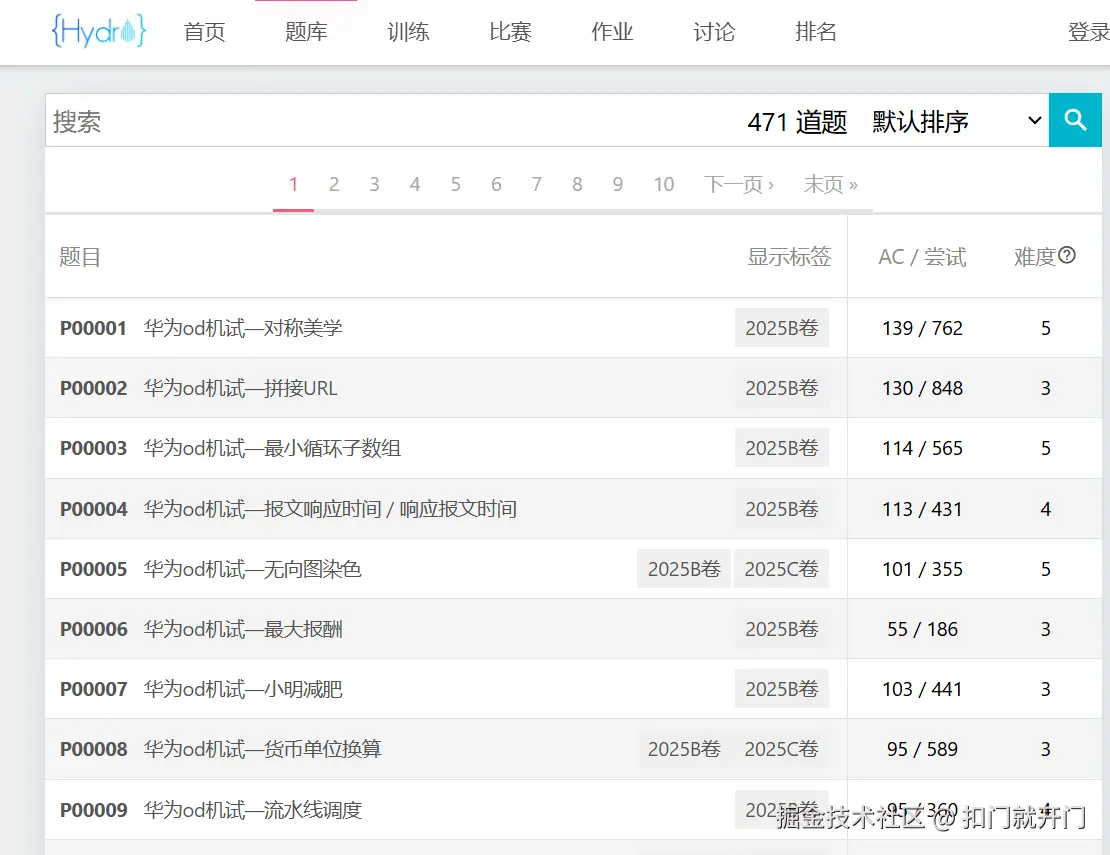Open the 比赛 menu item
The width and height of the screenshot is (1110, 855).
pyautogui.click(x=509, y=31)
